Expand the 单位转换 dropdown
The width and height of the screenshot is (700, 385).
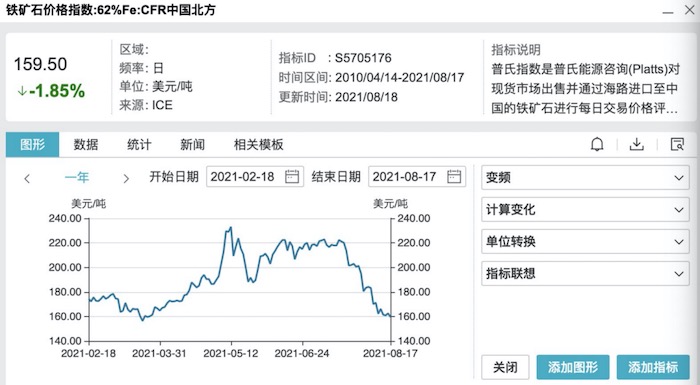click(x=585, y=242)
